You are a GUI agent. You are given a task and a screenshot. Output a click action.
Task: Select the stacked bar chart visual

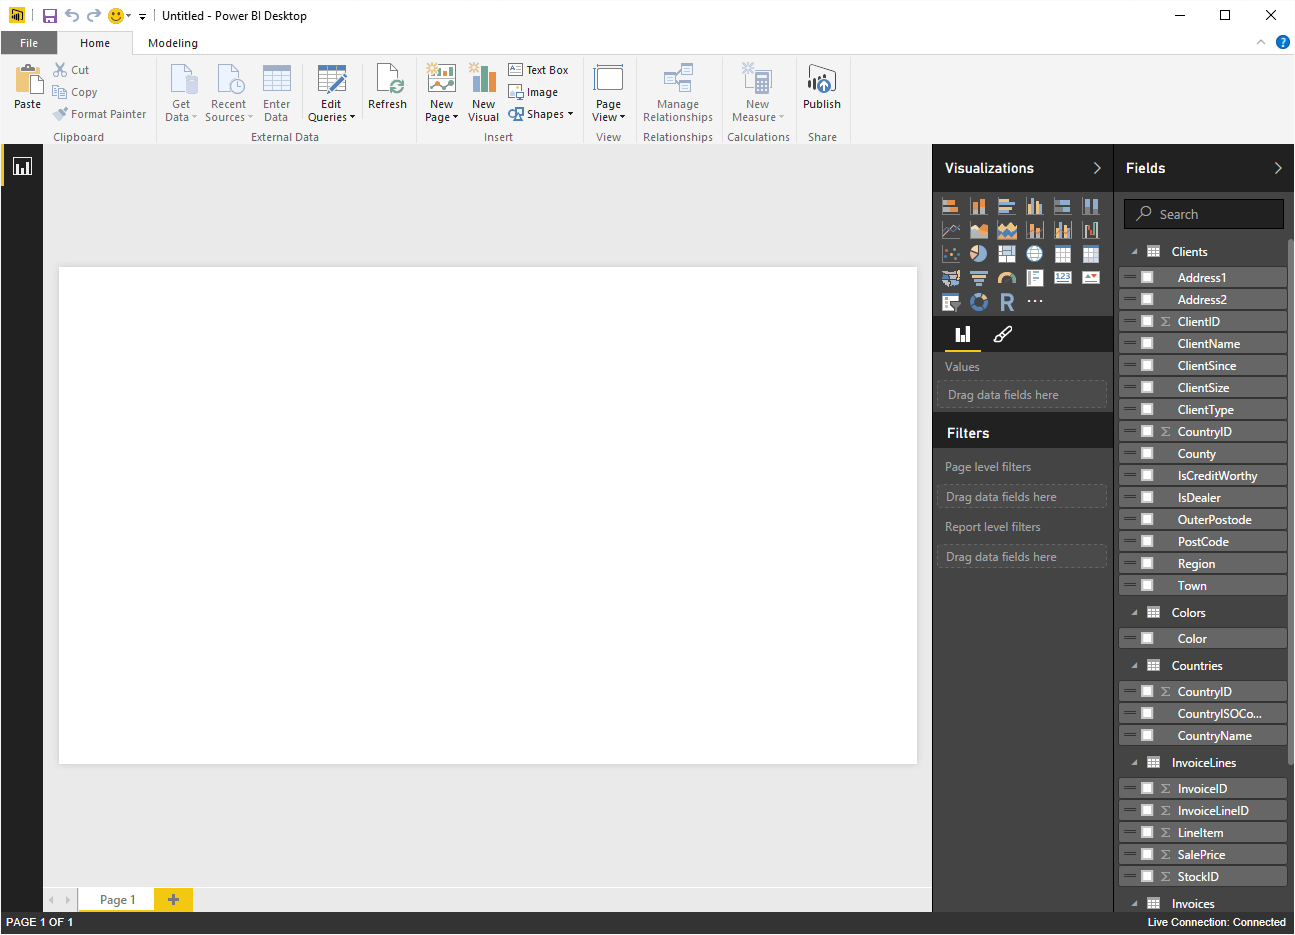click(x=951, y=206)
